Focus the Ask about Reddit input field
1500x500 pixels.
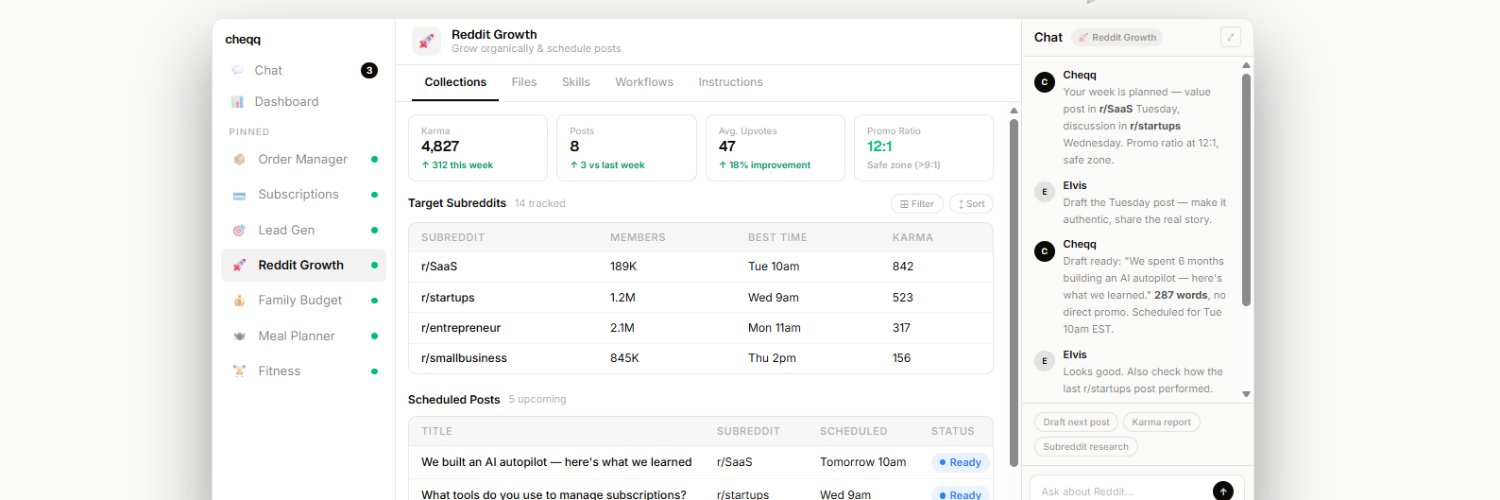[x=1122, y=491]
